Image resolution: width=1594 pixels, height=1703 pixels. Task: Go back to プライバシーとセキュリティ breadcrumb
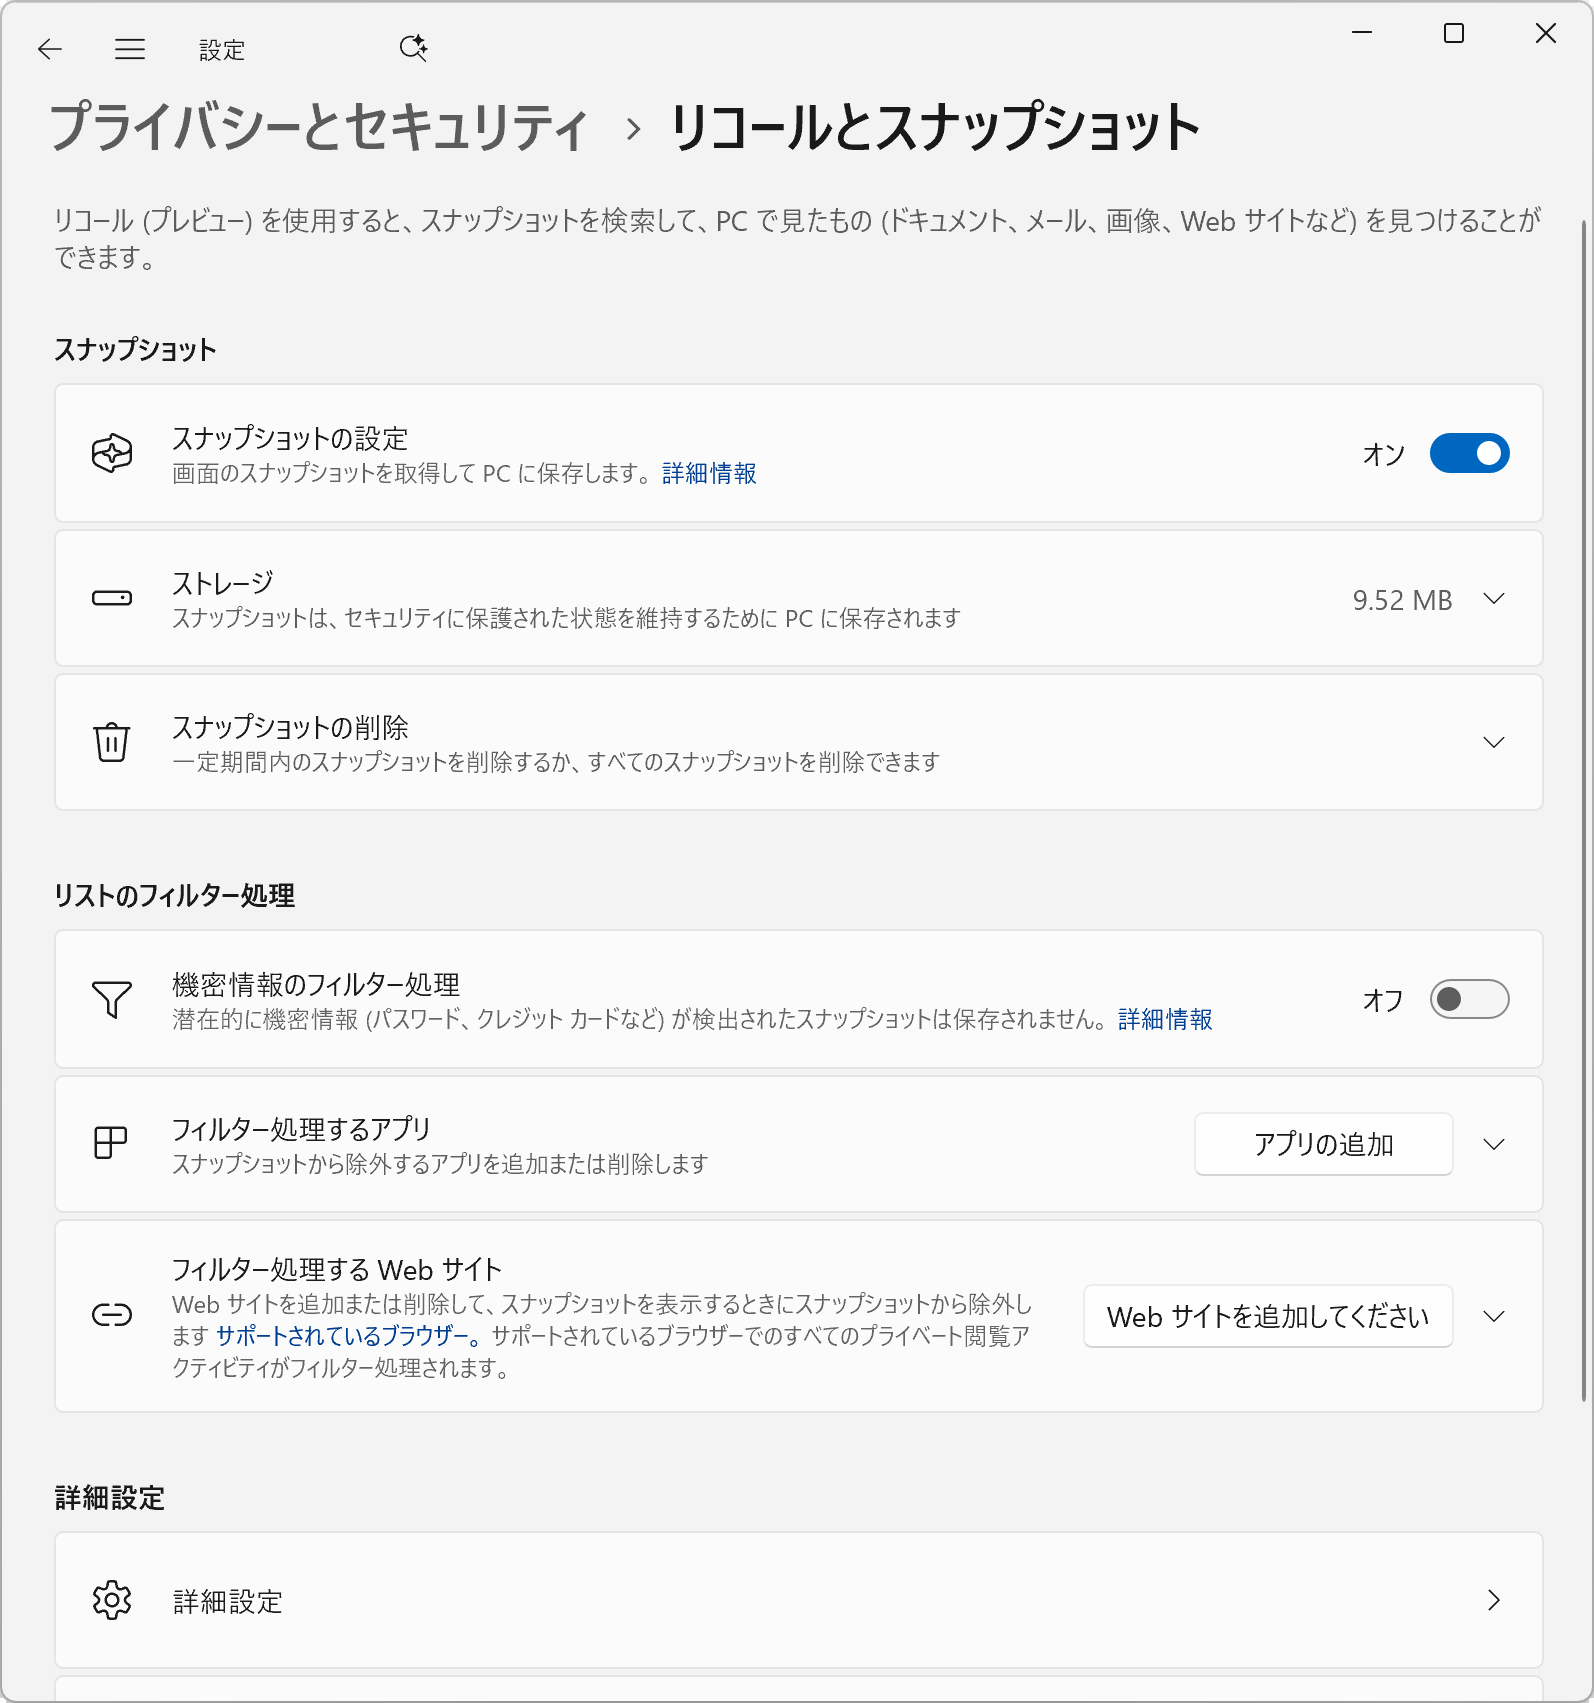[x=319, y=128]
